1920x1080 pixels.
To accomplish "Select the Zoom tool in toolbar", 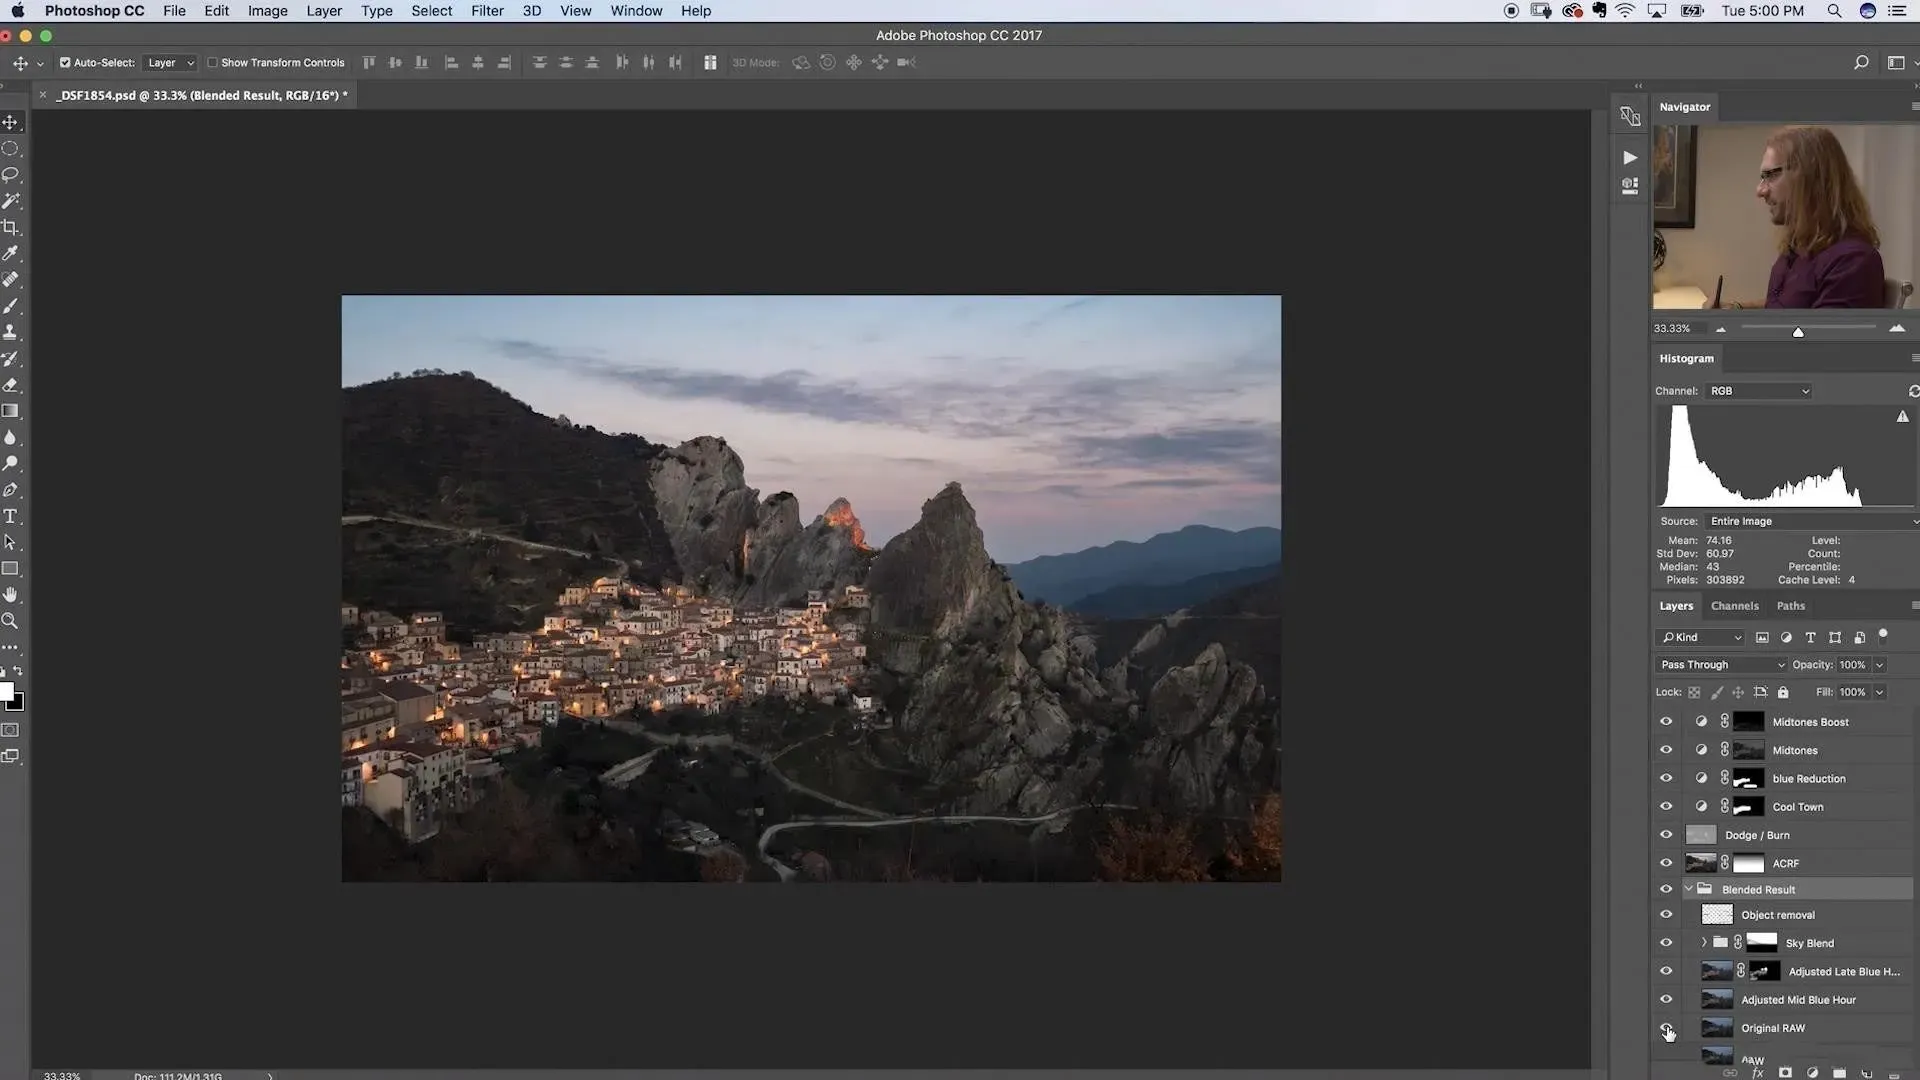I will (x=11, y=621).
